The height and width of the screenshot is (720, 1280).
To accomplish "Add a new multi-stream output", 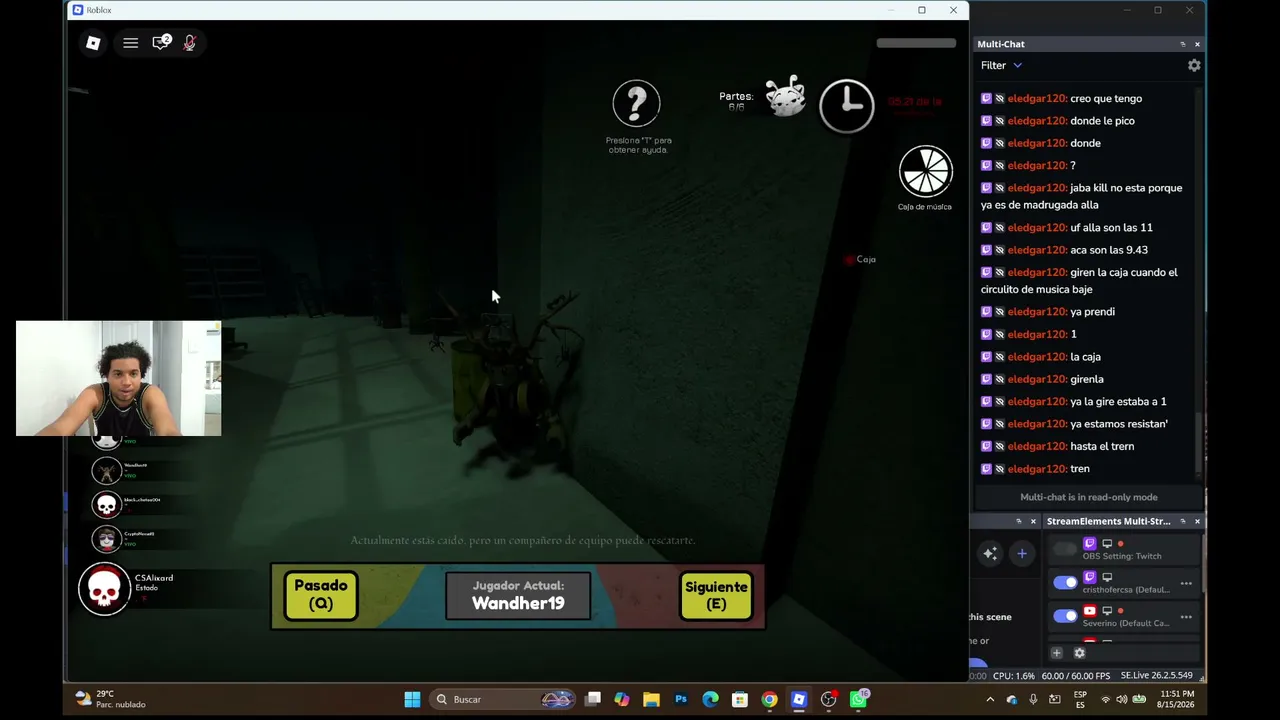I will 1057,653.
